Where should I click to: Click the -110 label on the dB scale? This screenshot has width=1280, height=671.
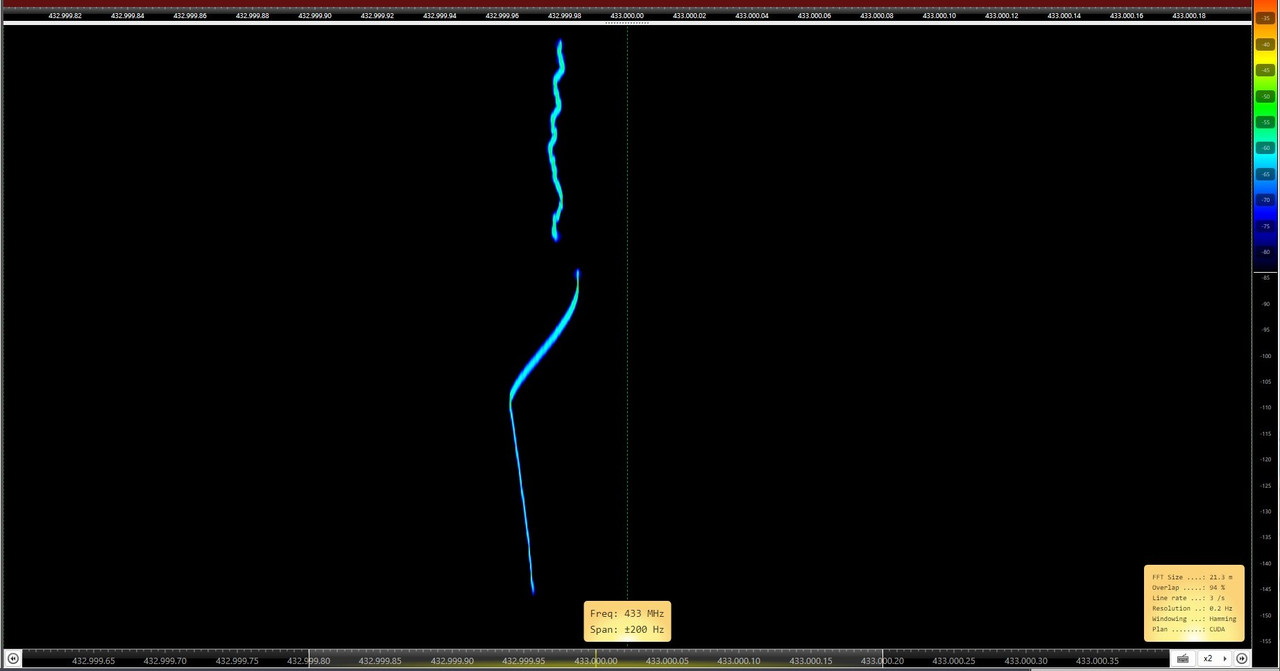click(x=1265, y=408)
